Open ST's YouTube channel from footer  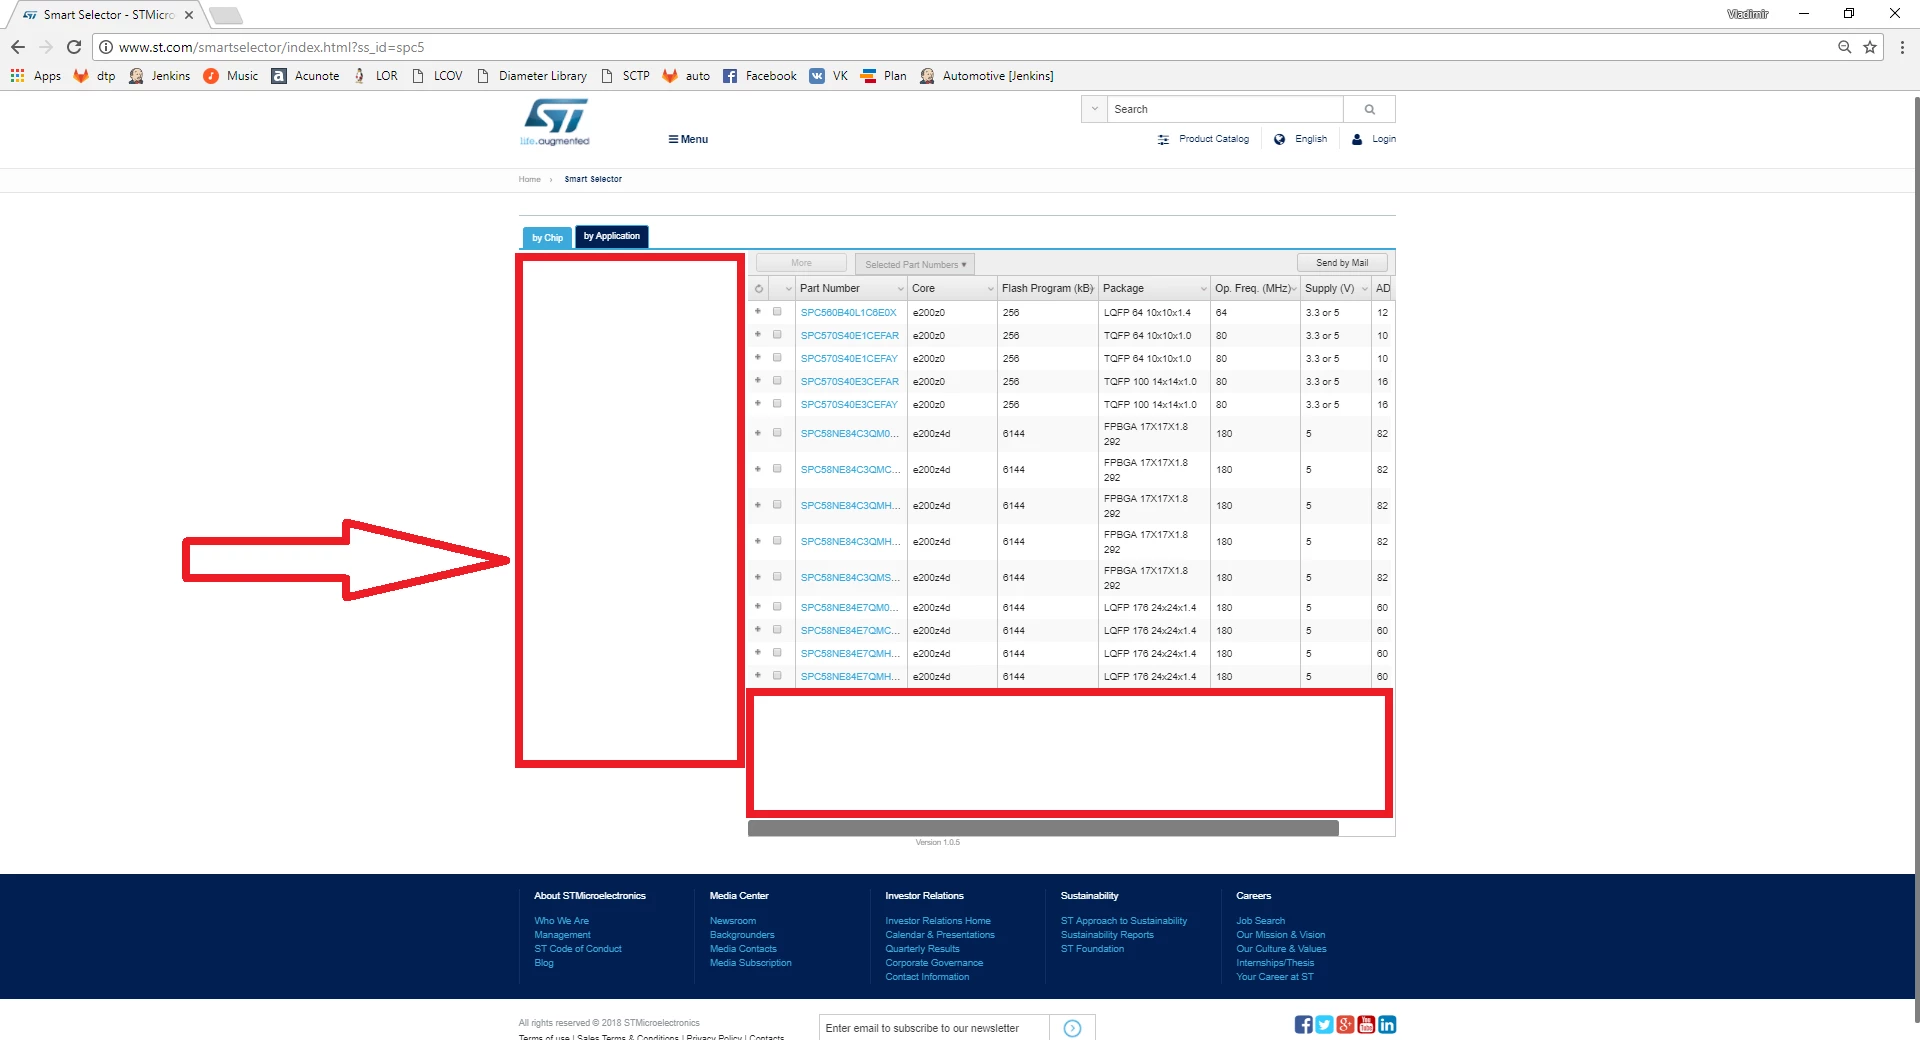pos(1366,1025)
